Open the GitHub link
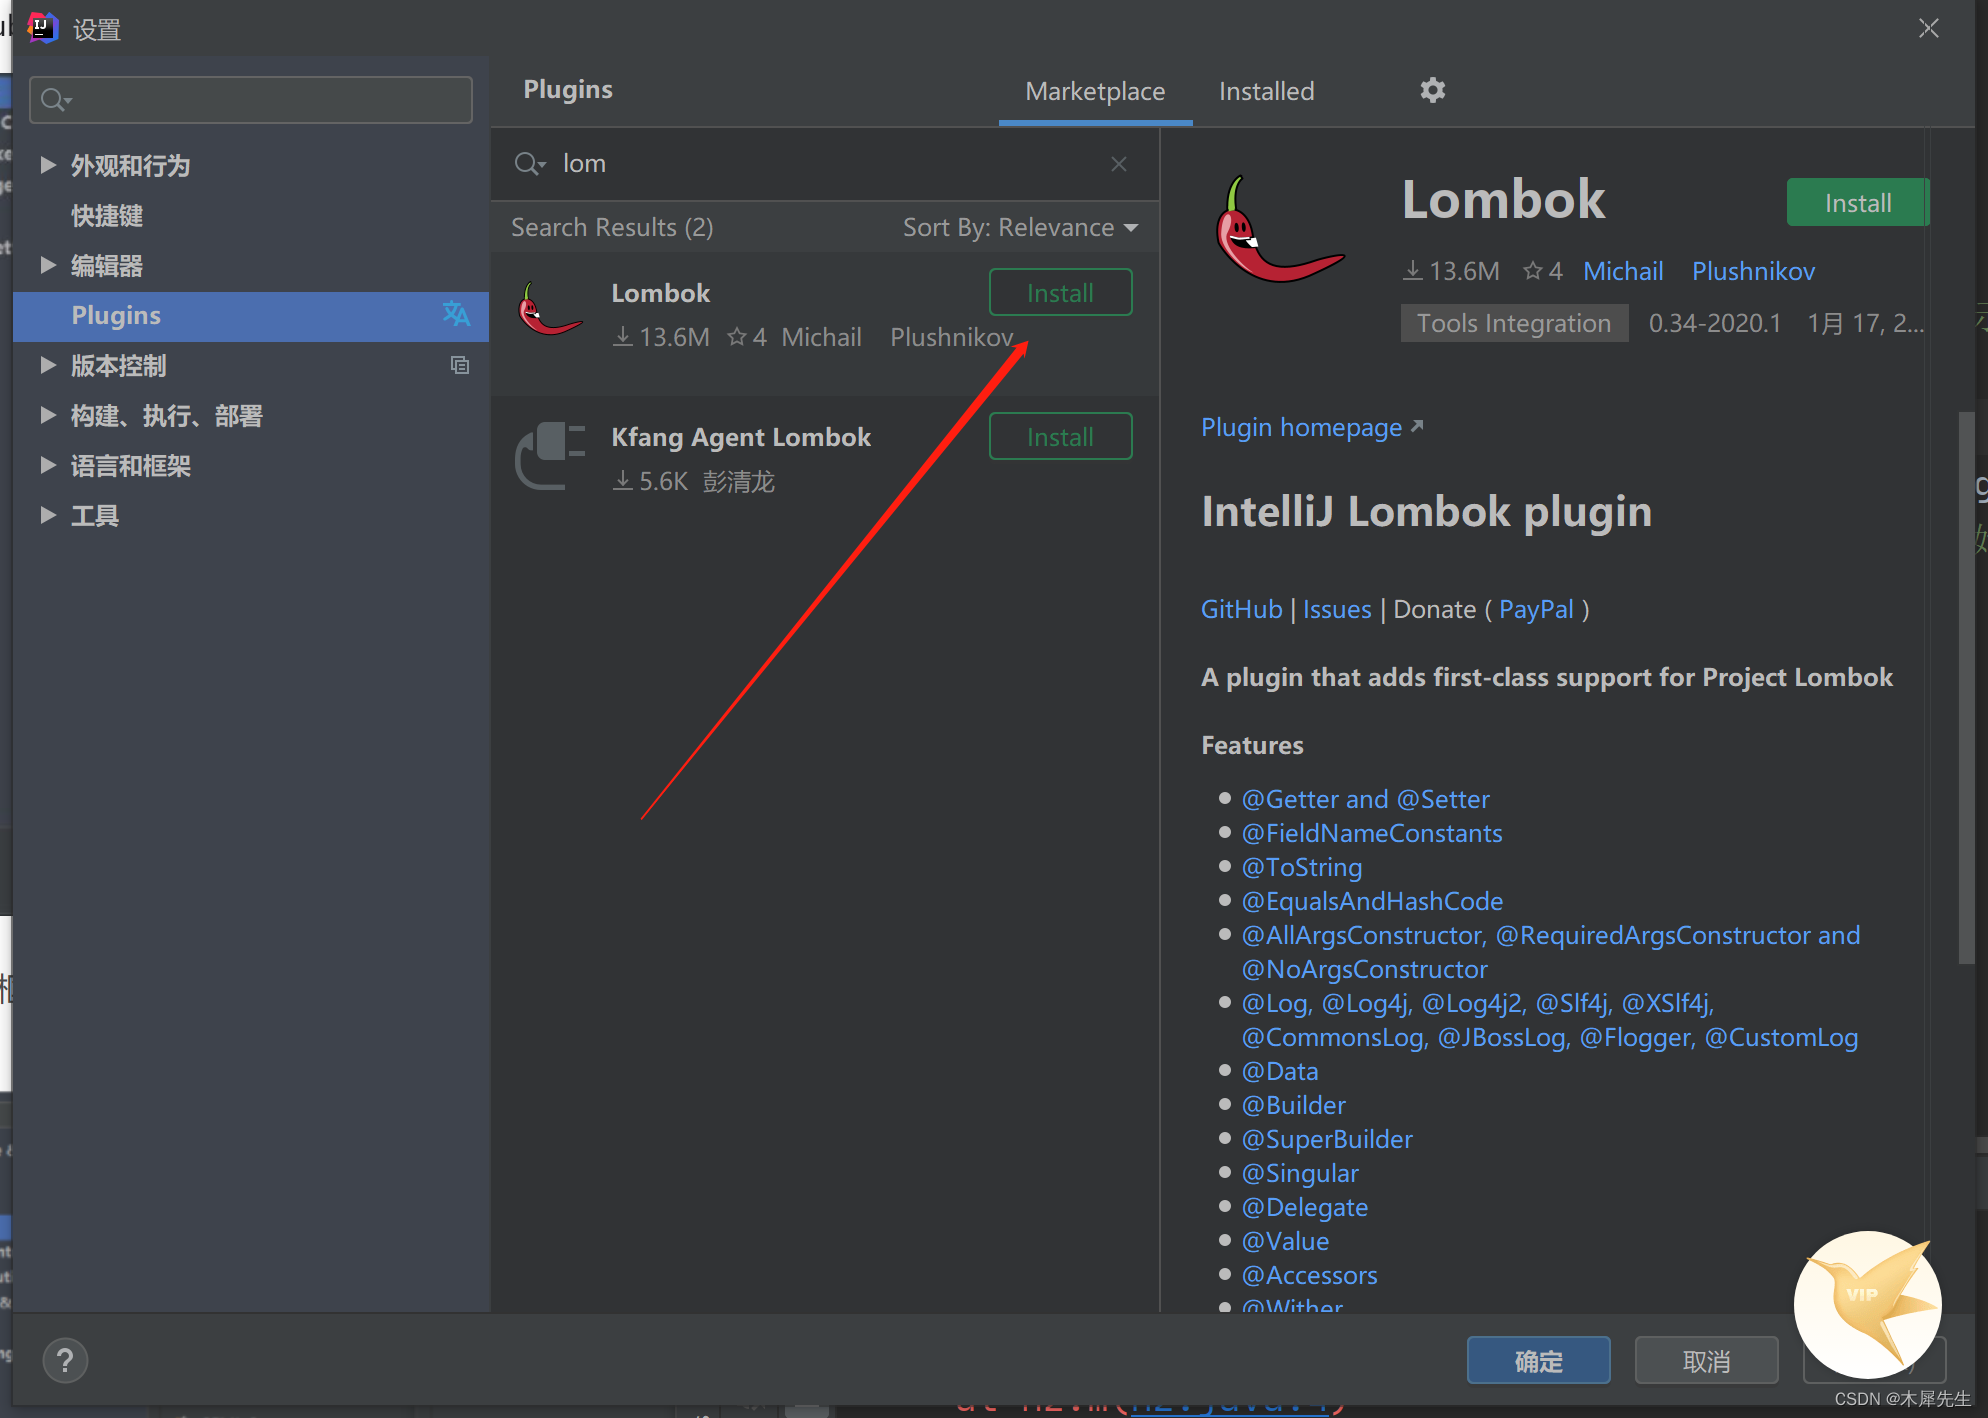The height and width of the screenshot is (1418, 1988). 1241,609
